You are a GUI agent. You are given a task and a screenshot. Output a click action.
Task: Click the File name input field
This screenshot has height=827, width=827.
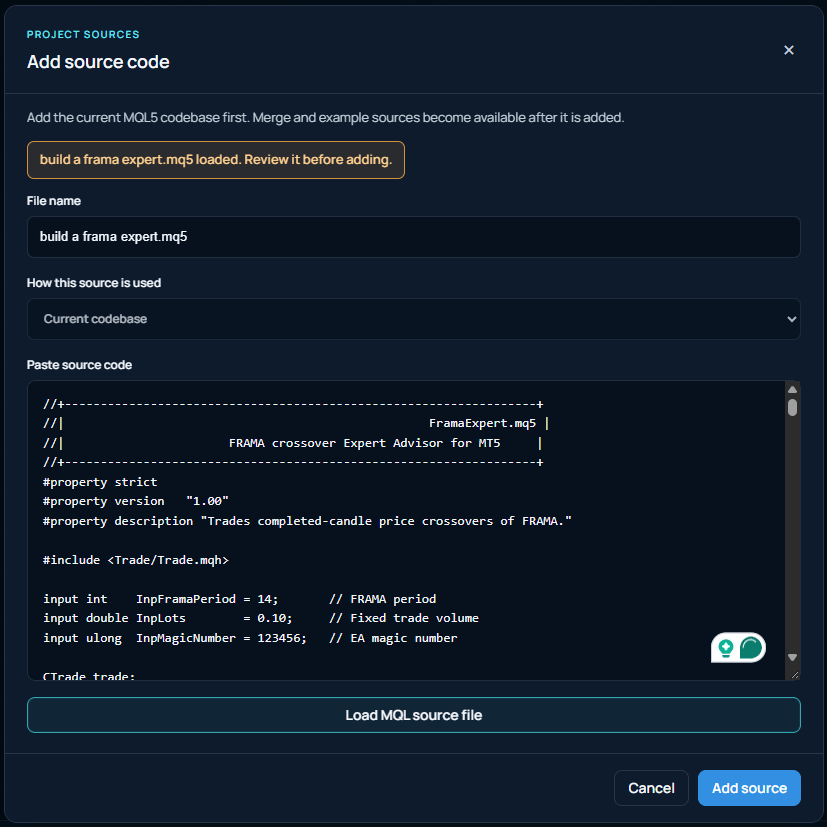coord(414,237)
